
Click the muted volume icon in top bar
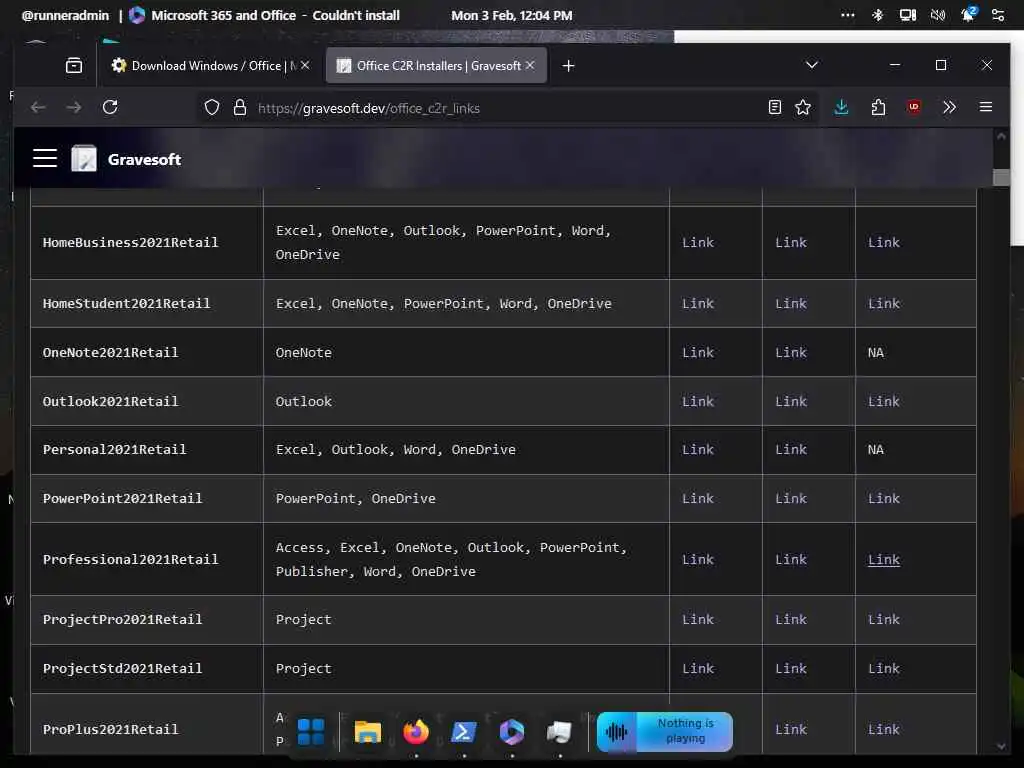pos(937,15)
